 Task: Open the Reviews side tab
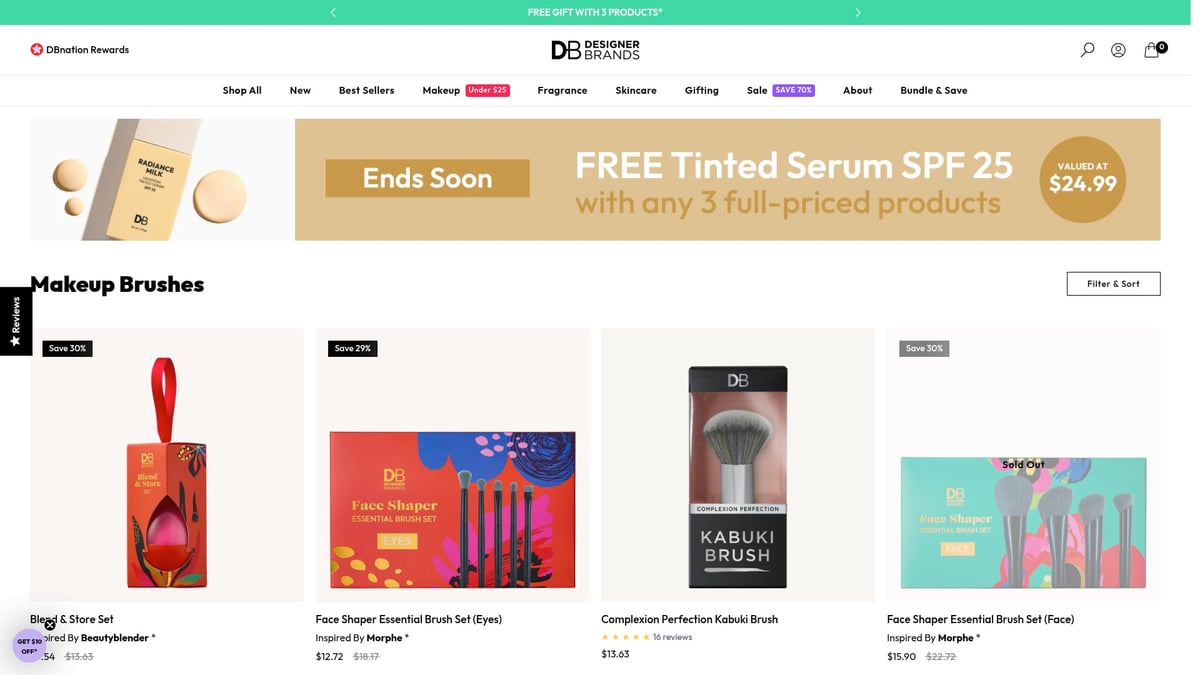[16, 321]
